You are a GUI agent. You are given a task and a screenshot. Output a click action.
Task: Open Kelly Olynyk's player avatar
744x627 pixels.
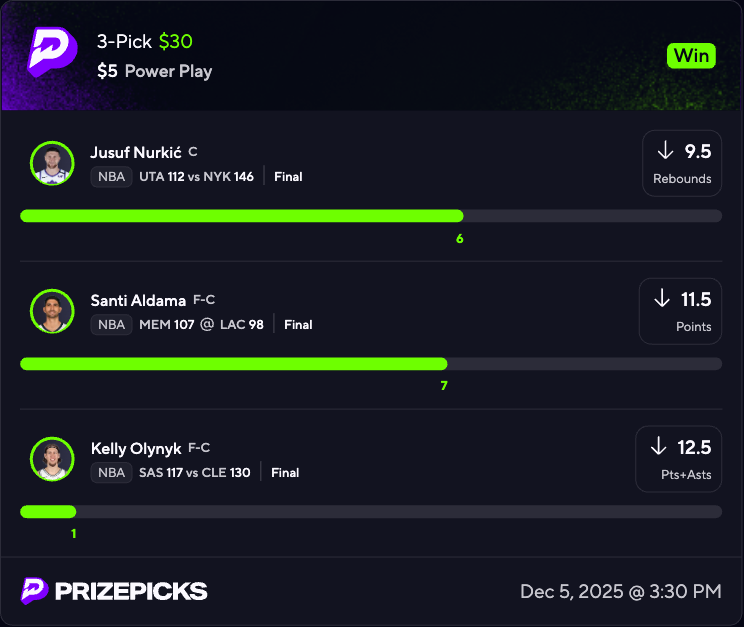52,458
